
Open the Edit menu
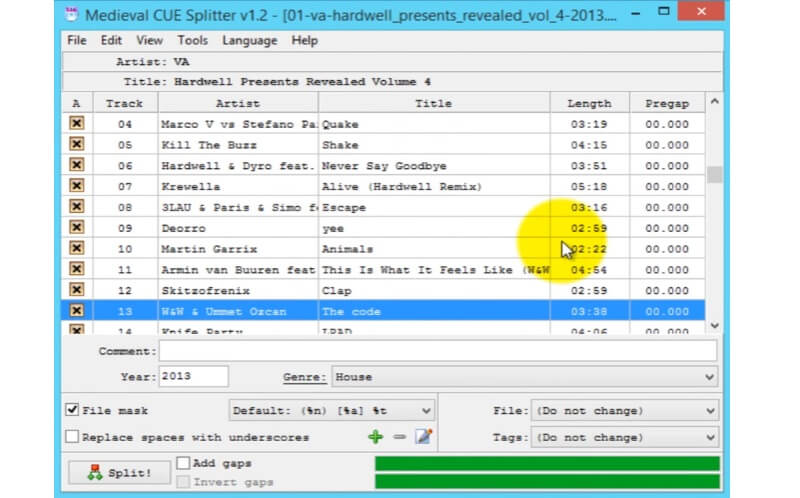coord(111,40)
